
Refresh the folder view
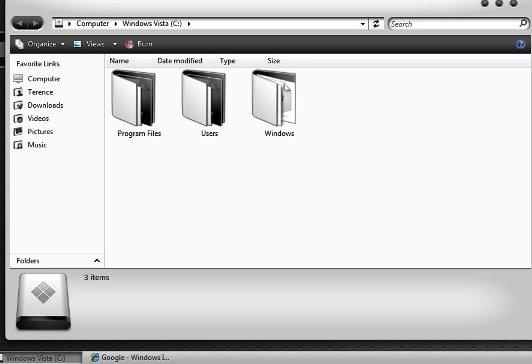(x=376, y=24)
